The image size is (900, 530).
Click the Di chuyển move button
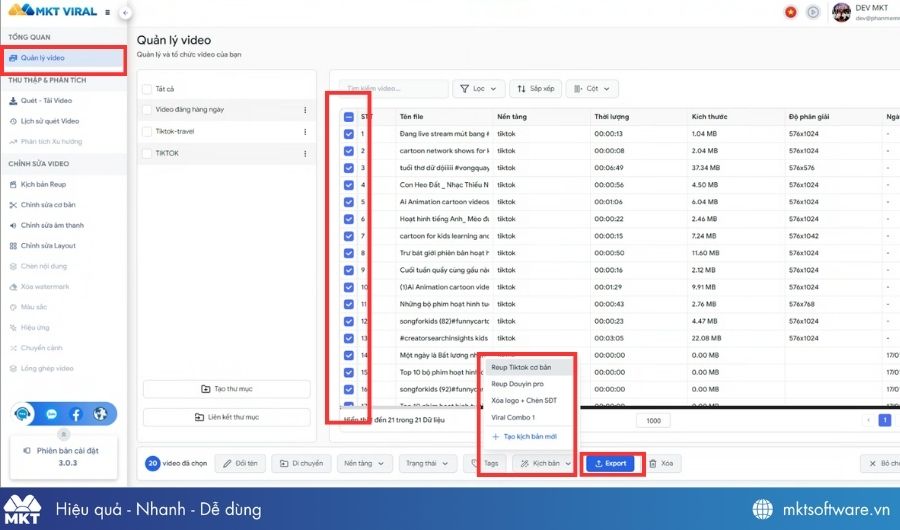click(301, 463)
